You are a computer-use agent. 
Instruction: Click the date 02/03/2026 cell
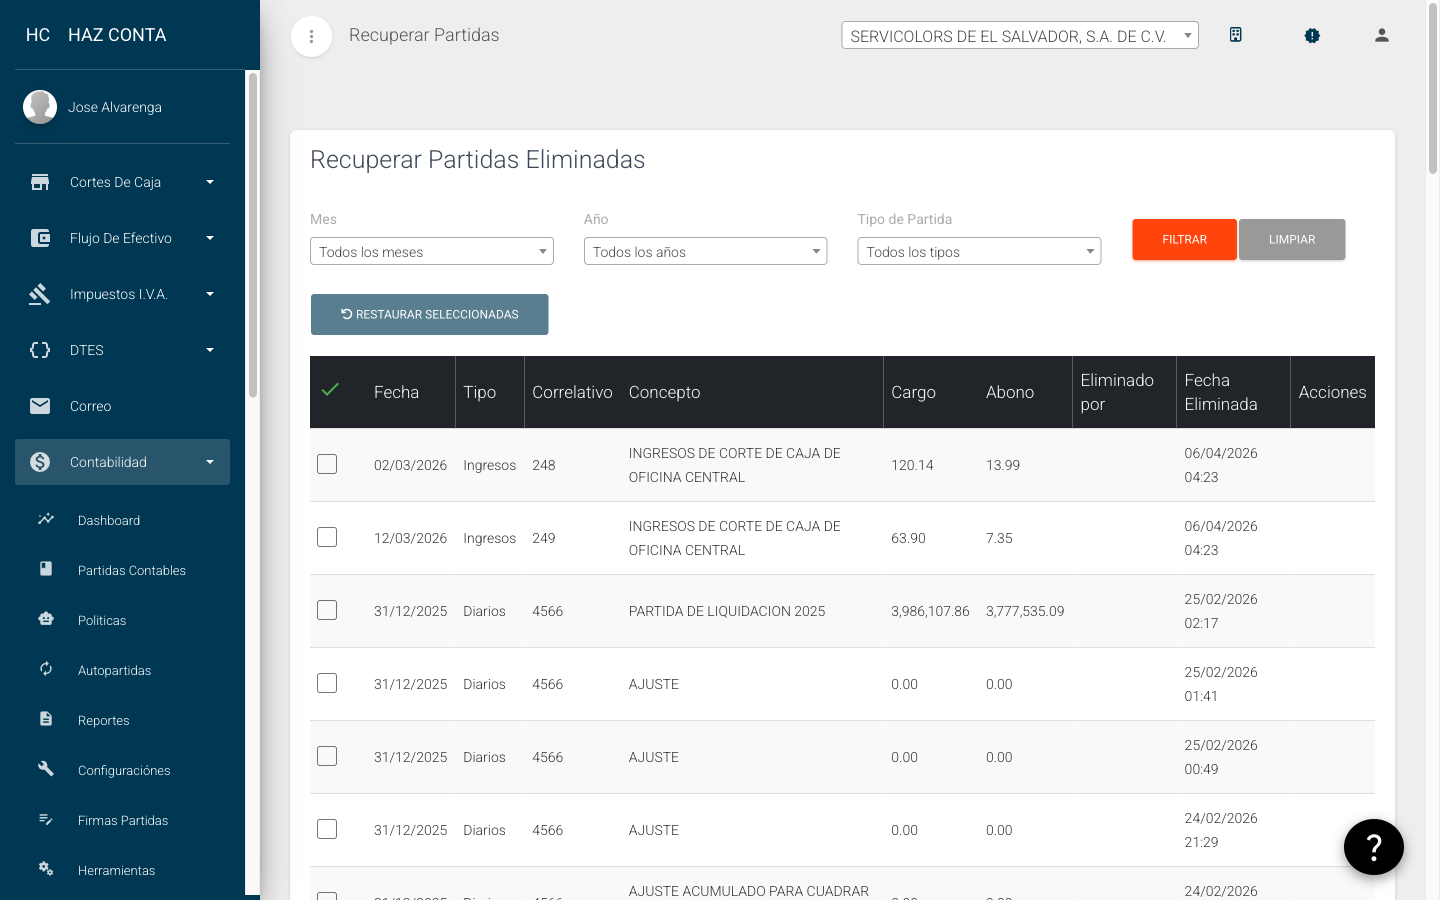pos(410,465)
